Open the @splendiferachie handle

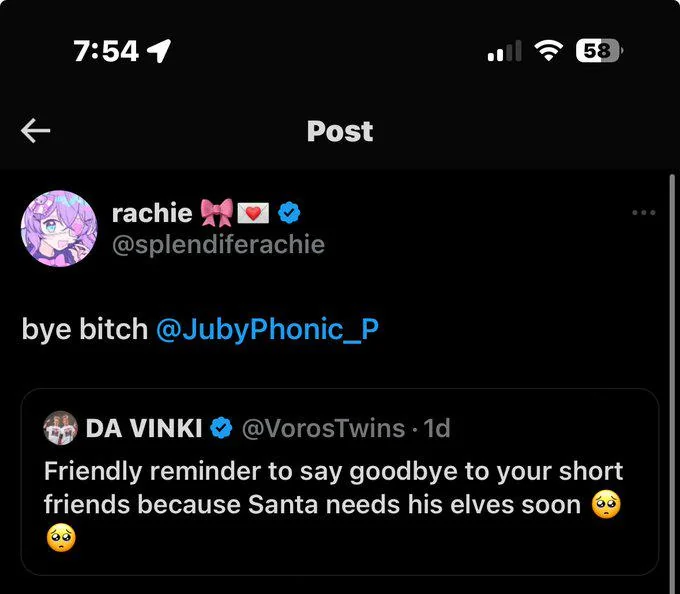[218, 244]
